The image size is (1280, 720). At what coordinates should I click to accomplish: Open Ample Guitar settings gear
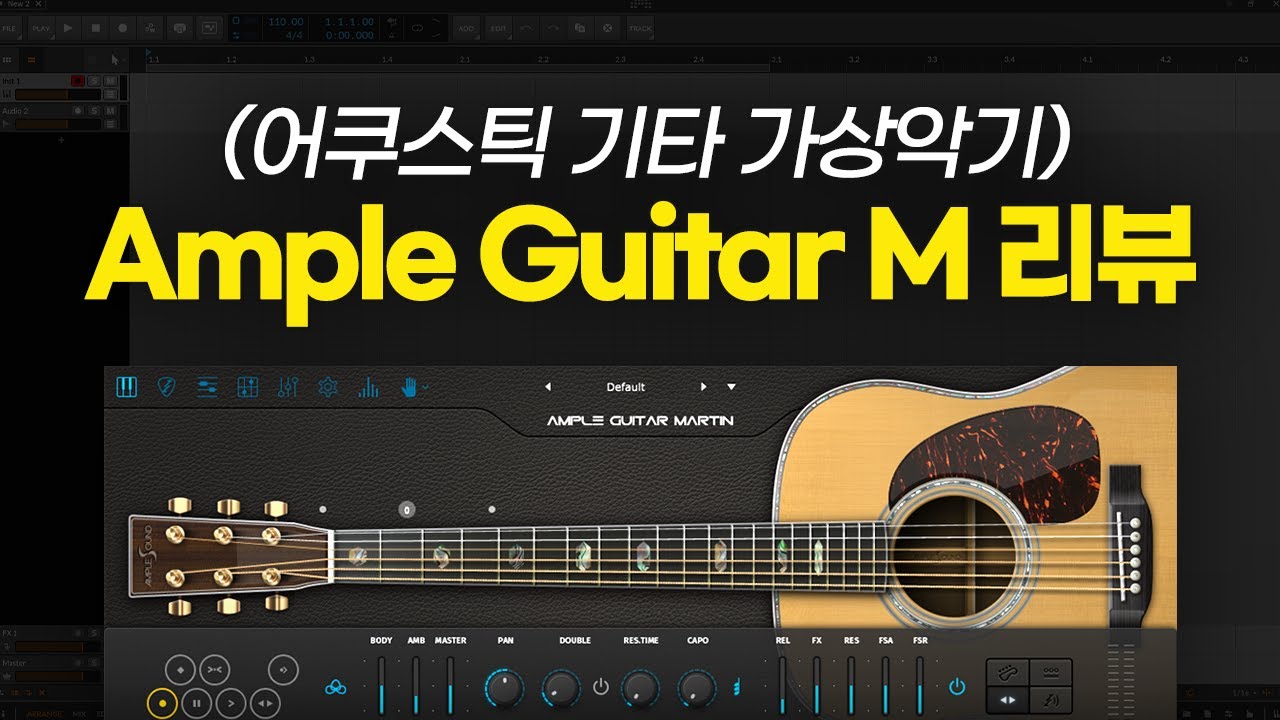(x=328, y=387)
